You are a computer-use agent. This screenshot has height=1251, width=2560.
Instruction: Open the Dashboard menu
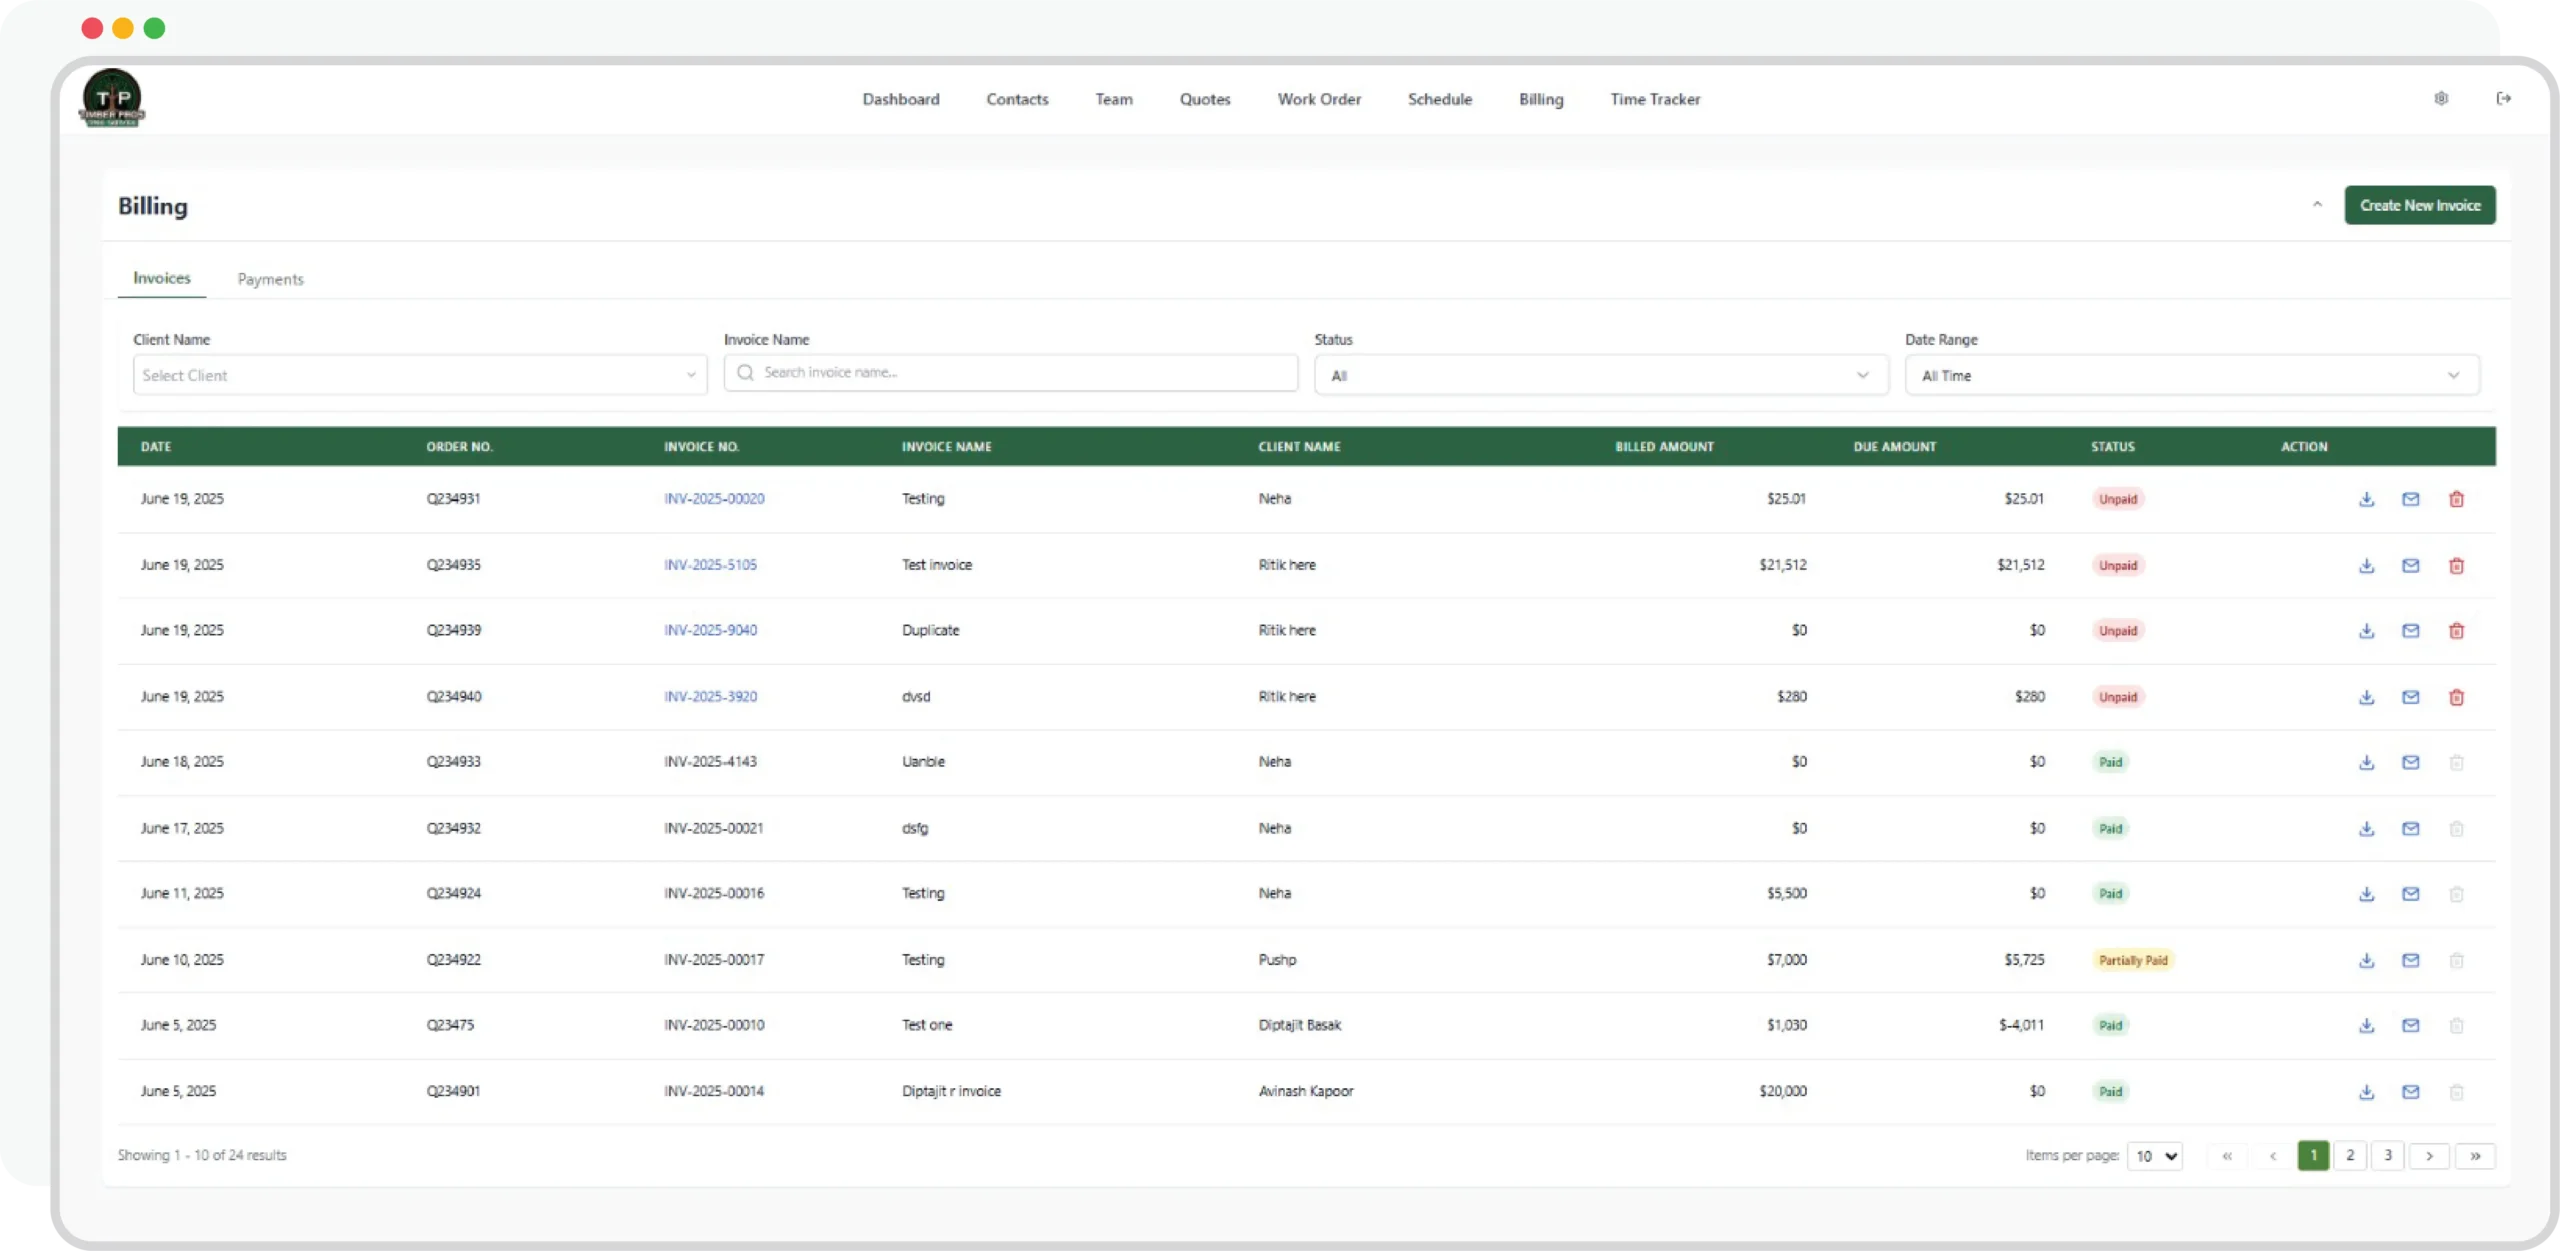coord(901,99)
